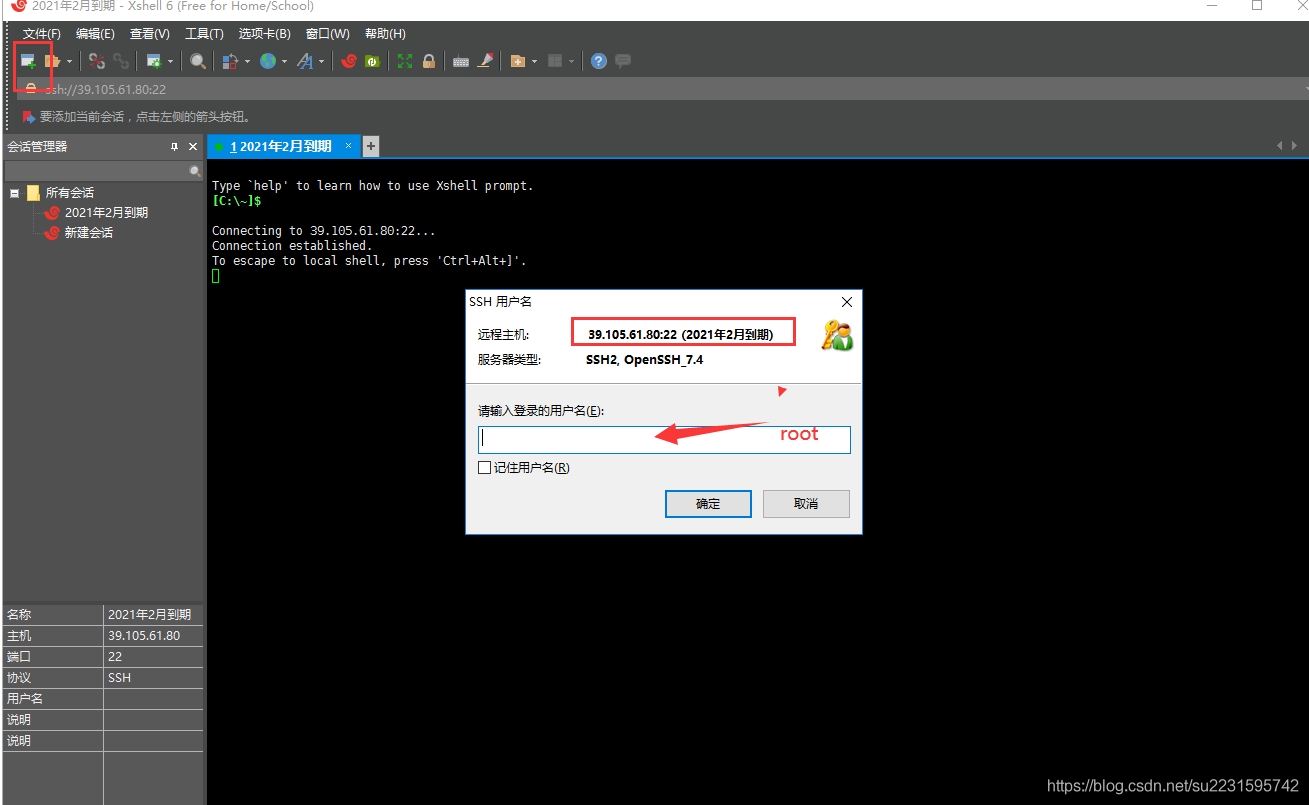
Task: Click the globe encoding icon
Action: coord(268,61)
